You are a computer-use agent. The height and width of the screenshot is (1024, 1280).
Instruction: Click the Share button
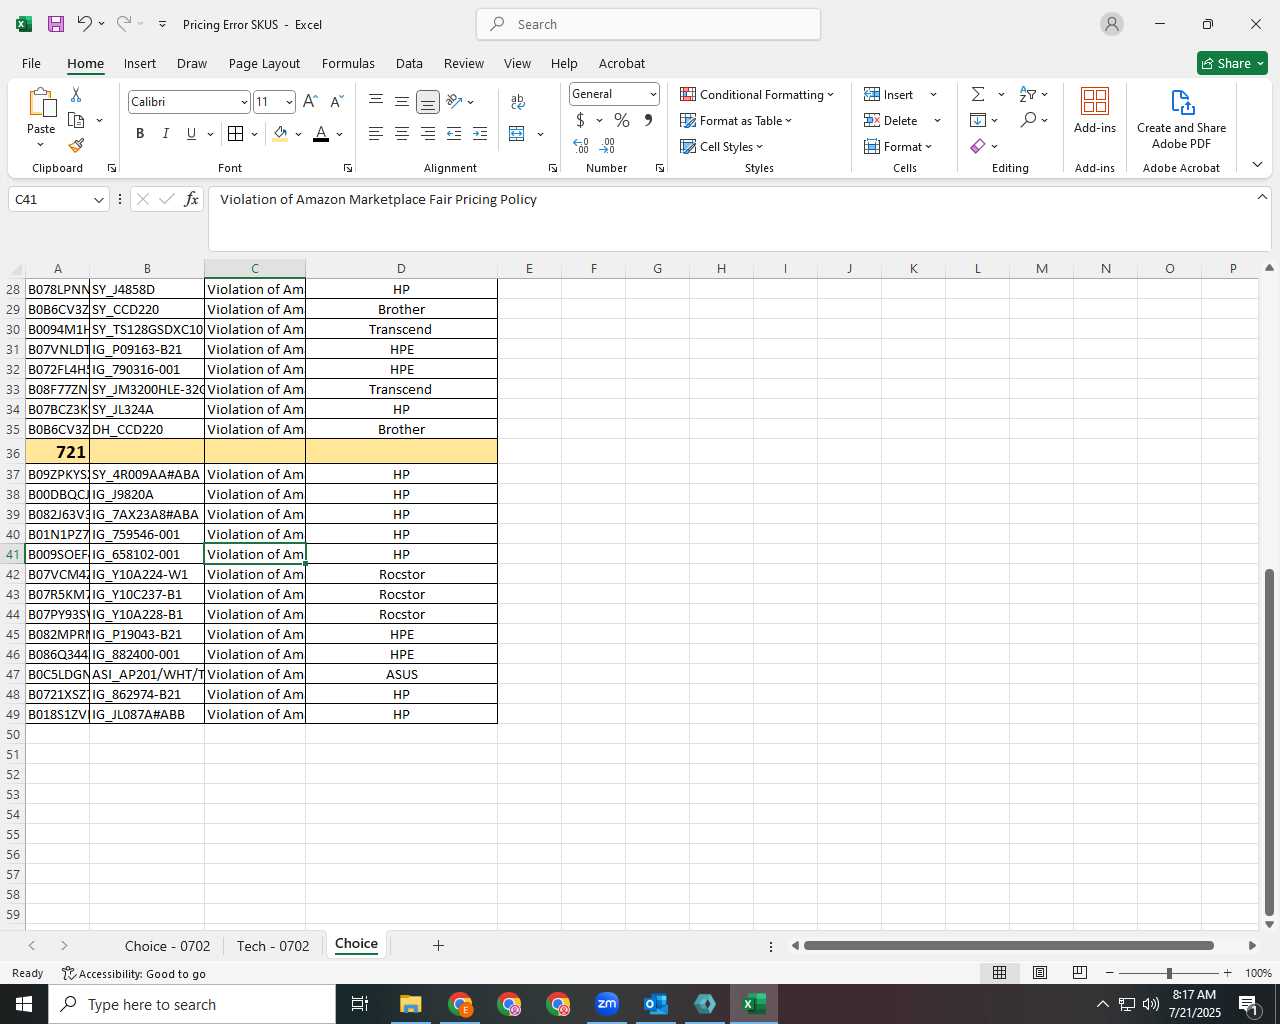click(1232, 63)
